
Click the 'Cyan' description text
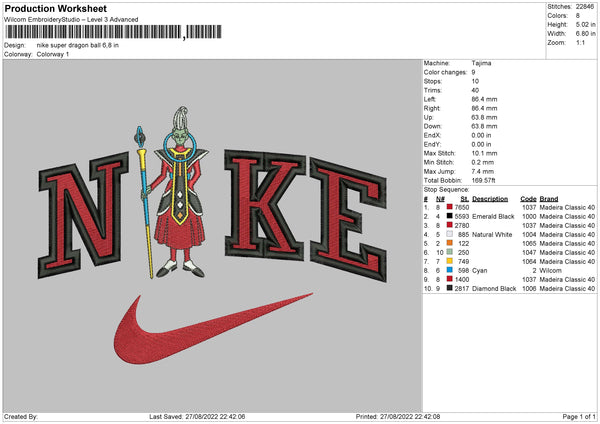click(480, 271)
